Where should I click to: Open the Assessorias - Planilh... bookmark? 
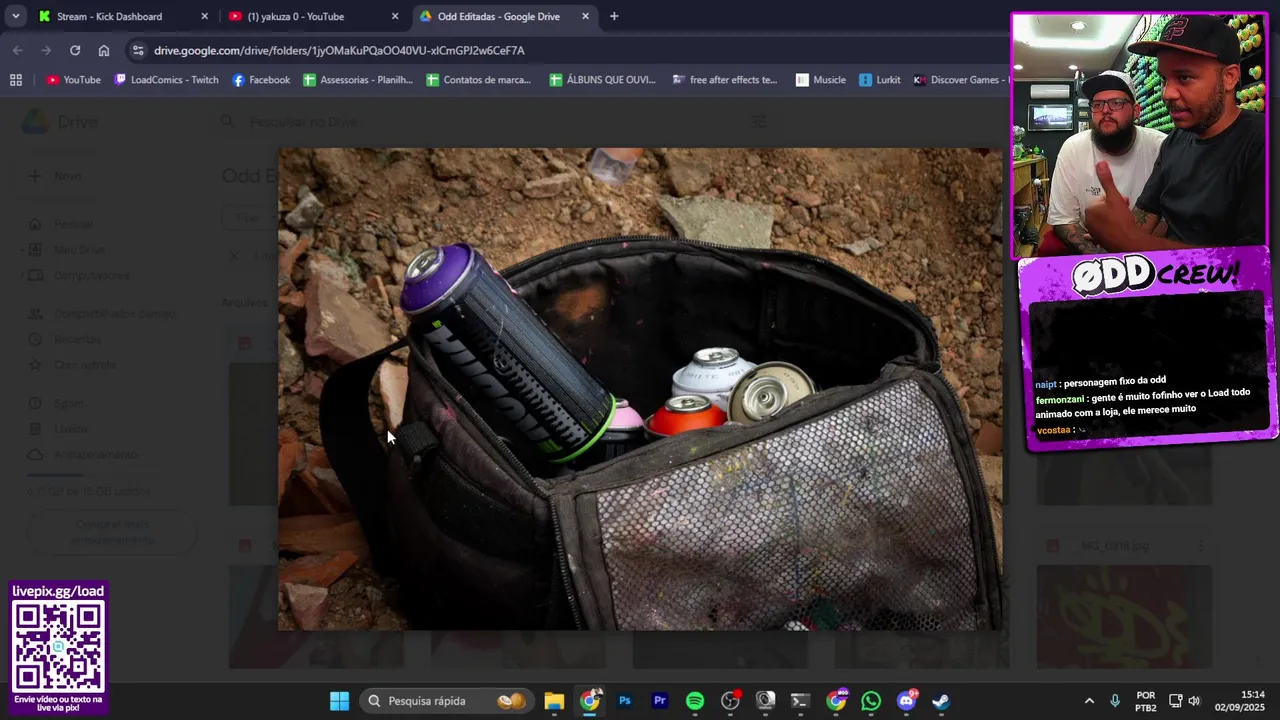358,80
